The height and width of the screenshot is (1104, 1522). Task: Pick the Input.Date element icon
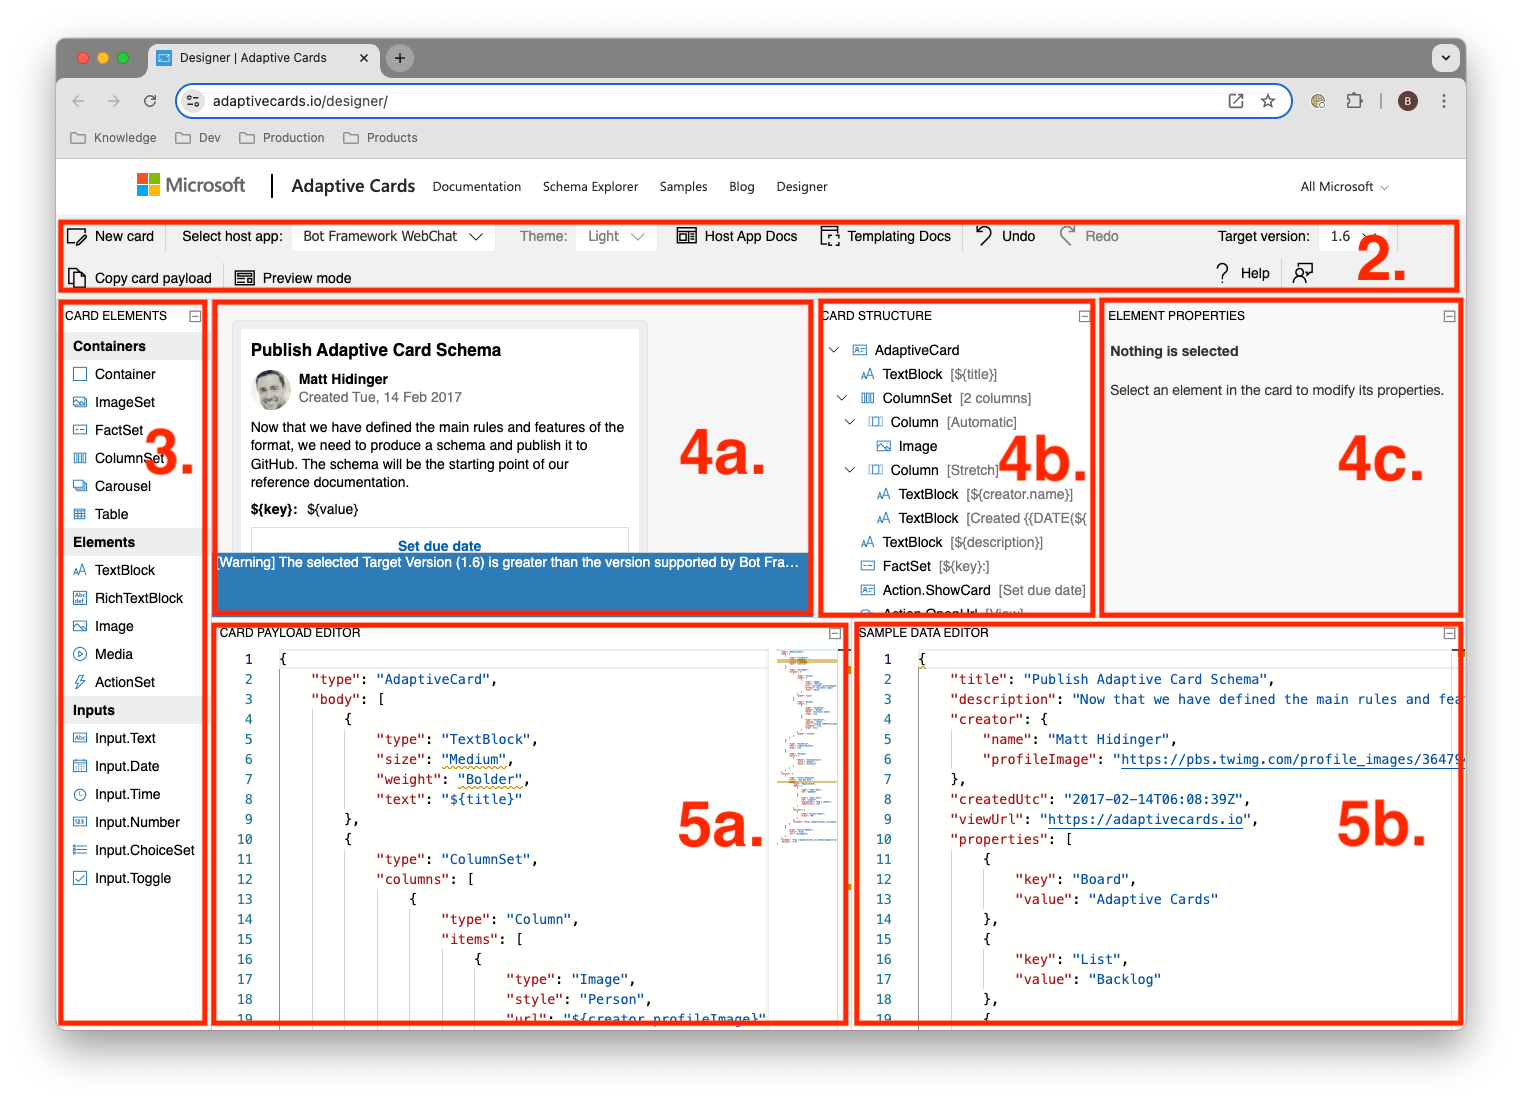pos(80,766)
